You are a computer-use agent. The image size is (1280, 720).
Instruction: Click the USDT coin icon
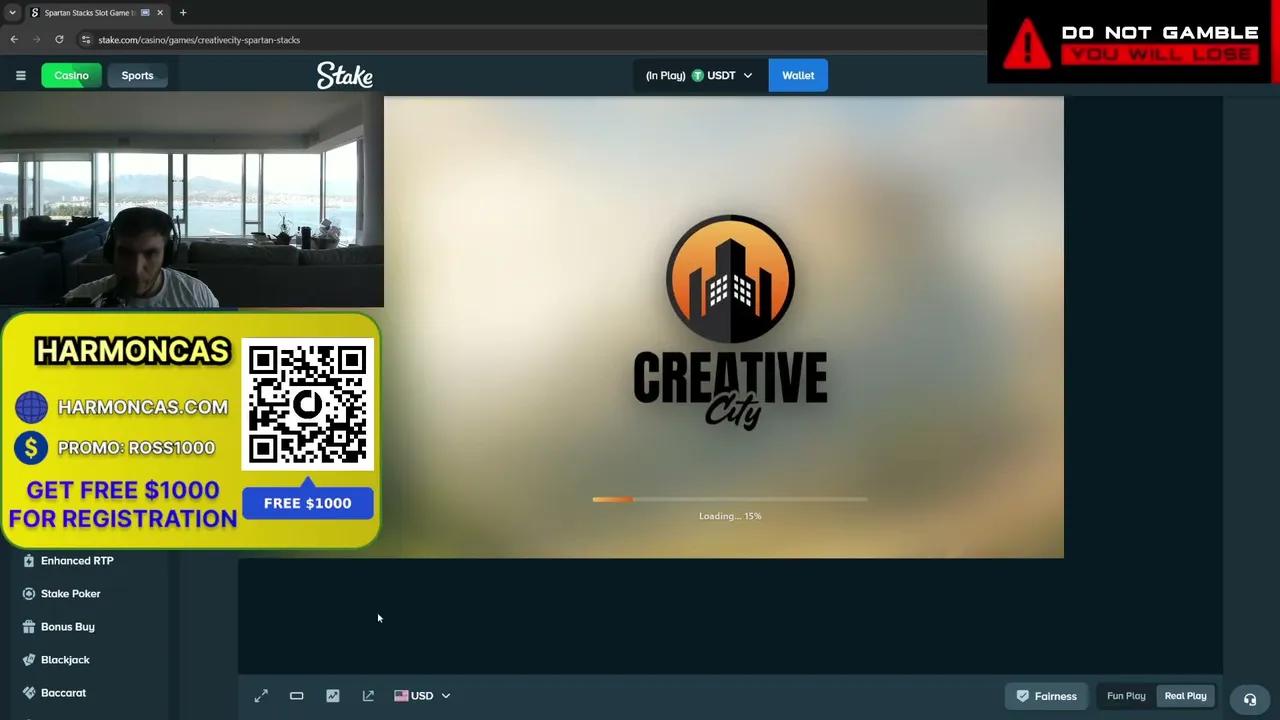698,75
